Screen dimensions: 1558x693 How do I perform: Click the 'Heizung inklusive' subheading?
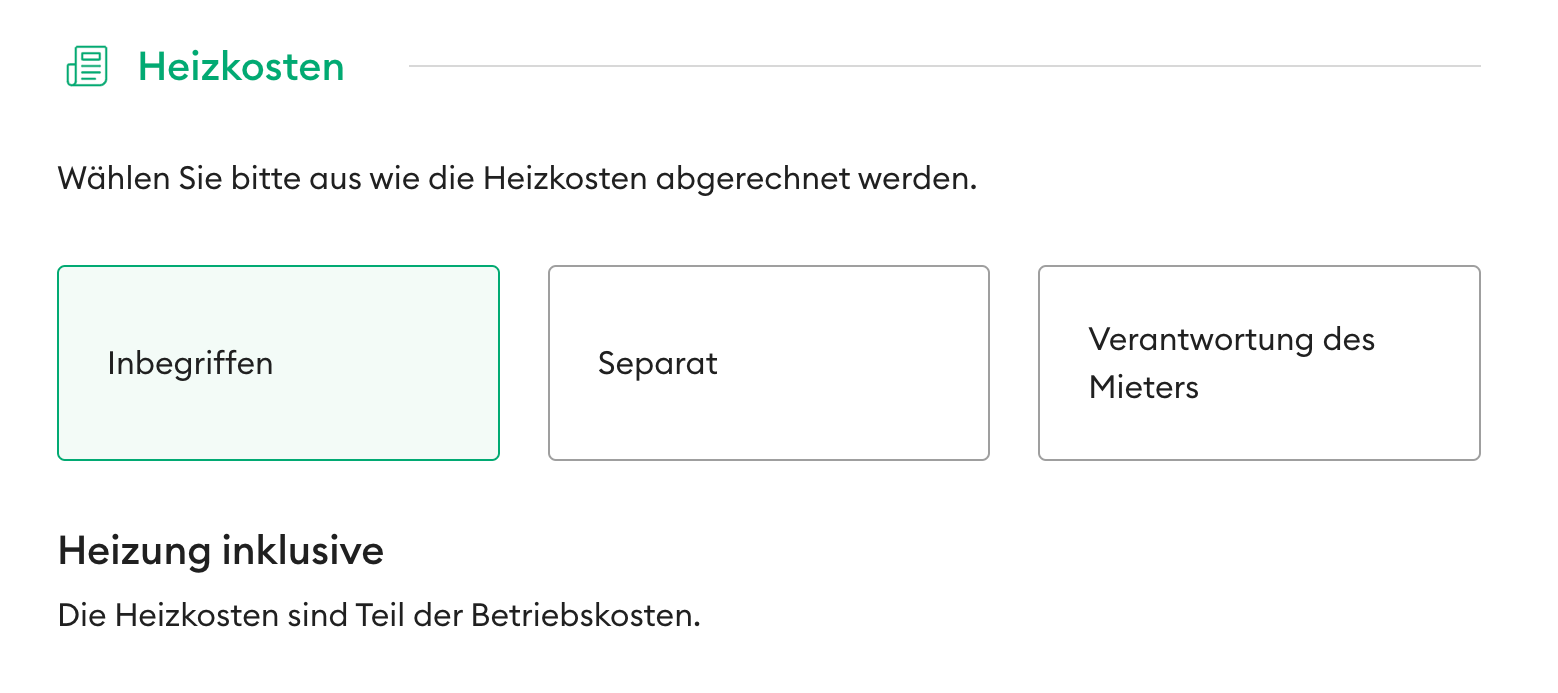click(221, 551)
